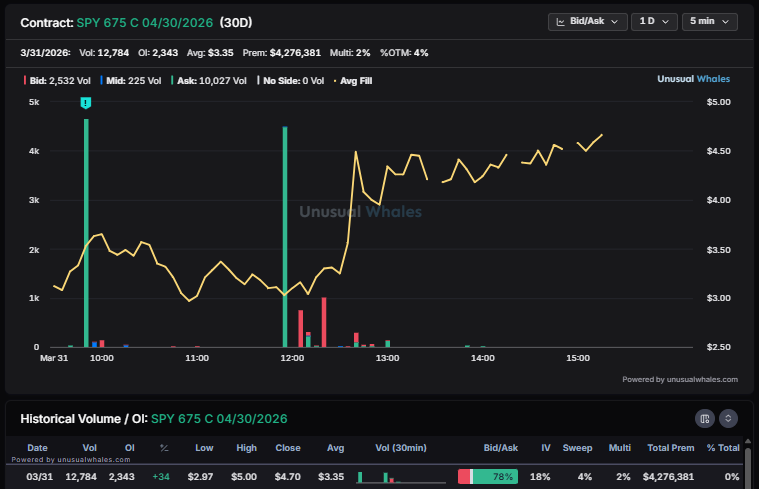Viewport: 759px width, 489px height.
Task: Click the teal alert marker above the chart
Action: point(86,103)
